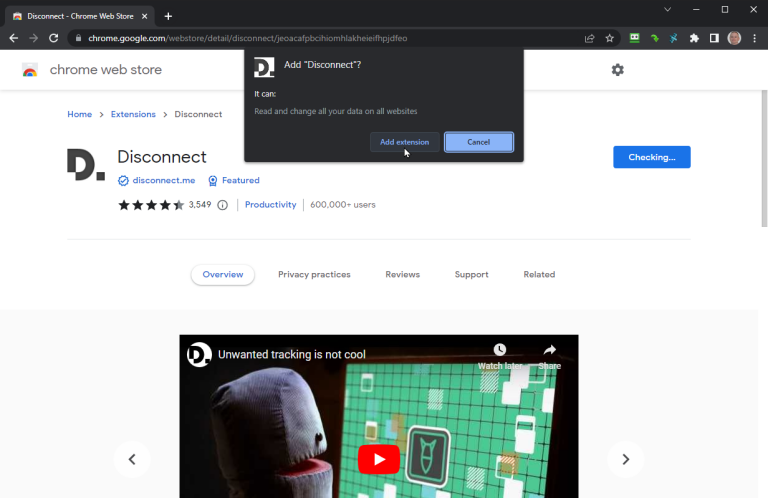Go back using the browser back arrow
This screenshot has width=768, height=498.
coord(14,38)
